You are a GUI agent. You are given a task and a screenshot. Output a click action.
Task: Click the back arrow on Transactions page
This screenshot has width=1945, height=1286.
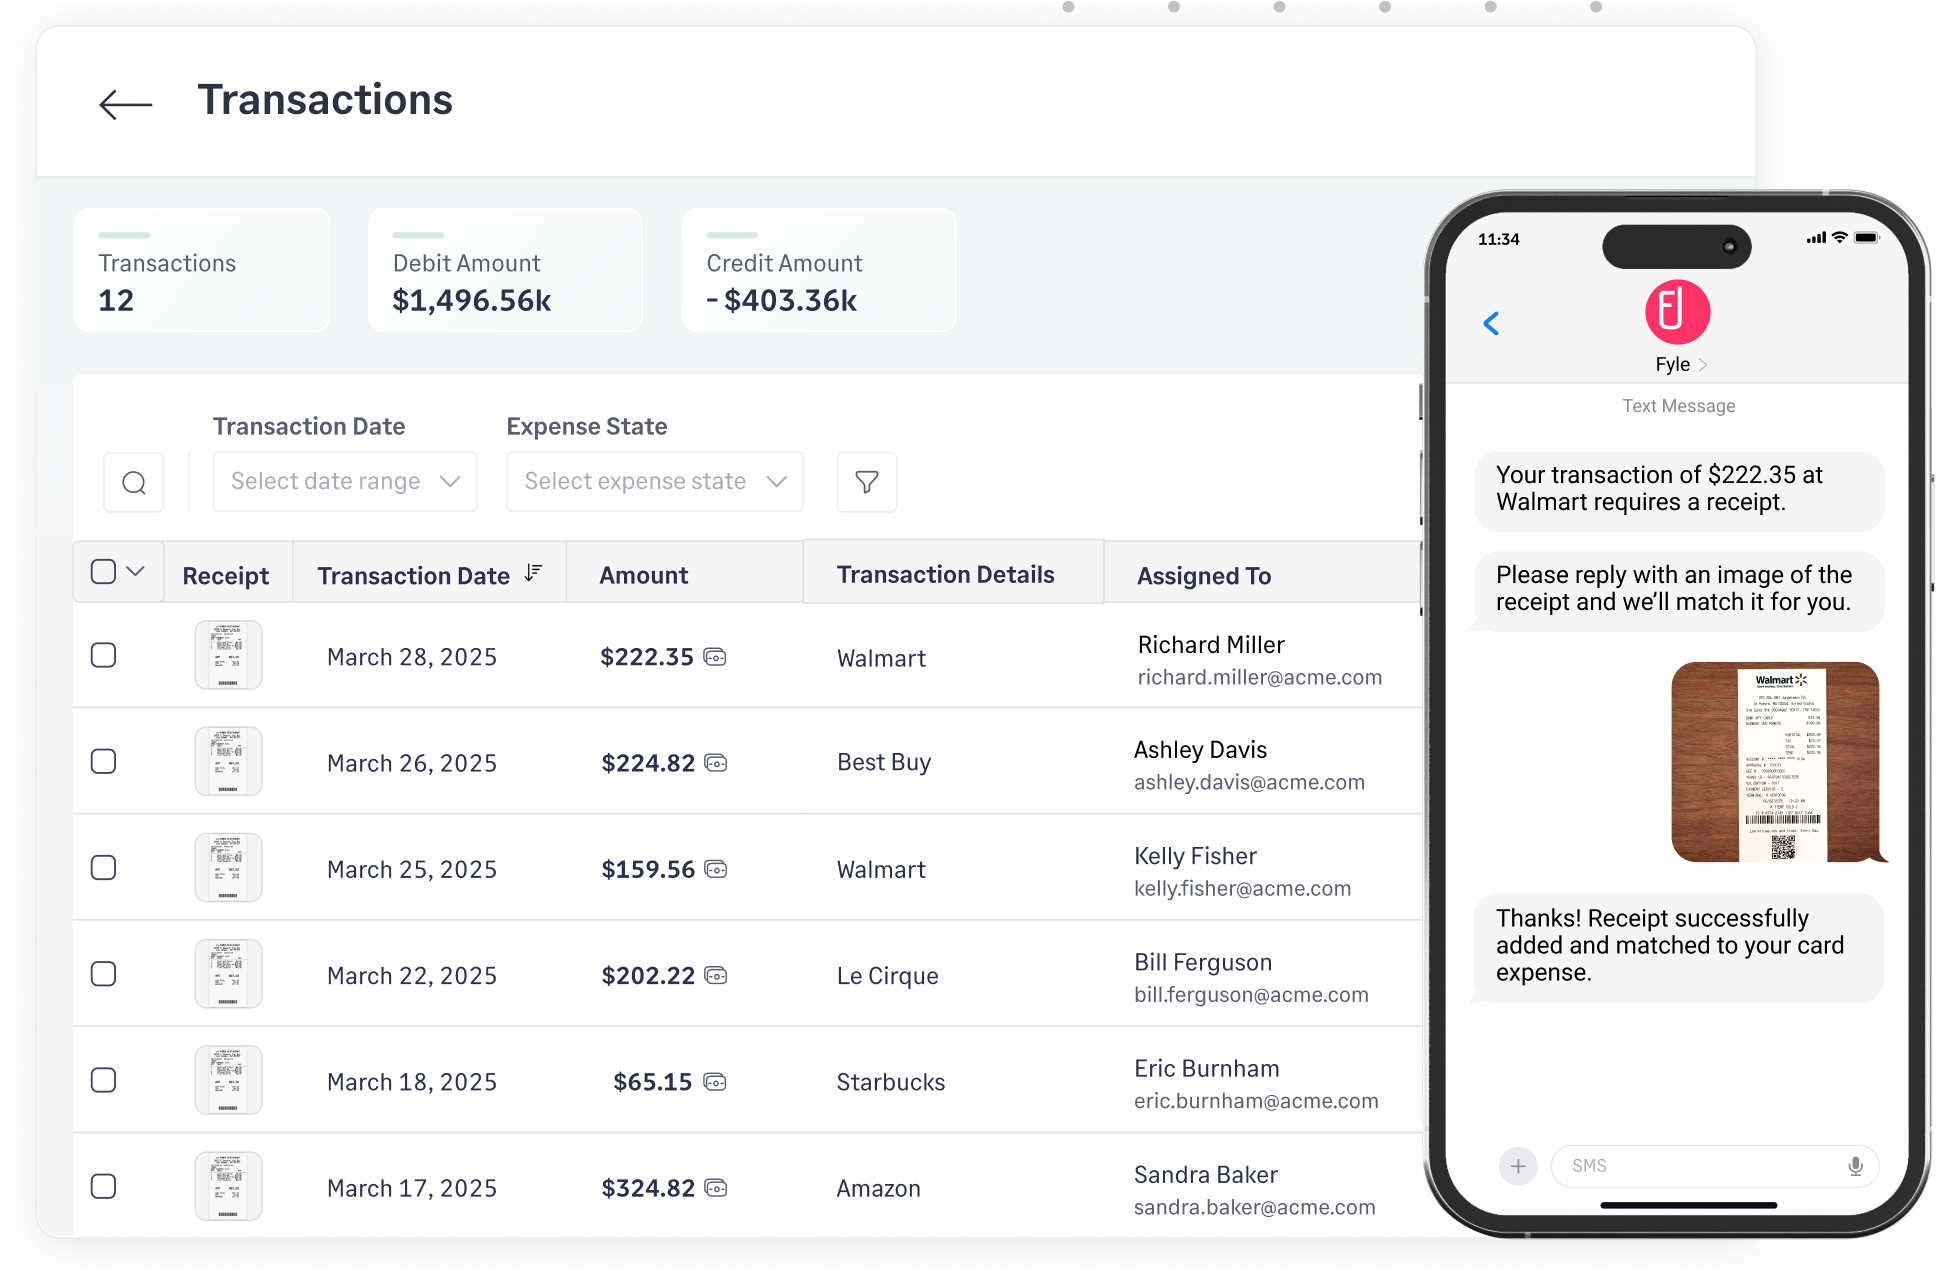click(x=124, y=103)
